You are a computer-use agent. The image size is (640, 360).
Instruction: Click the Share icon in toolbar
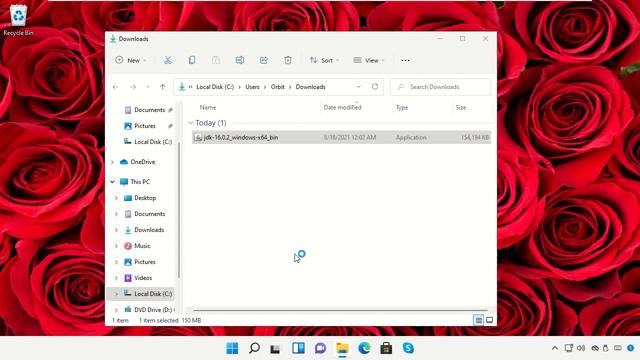[264, 60]
